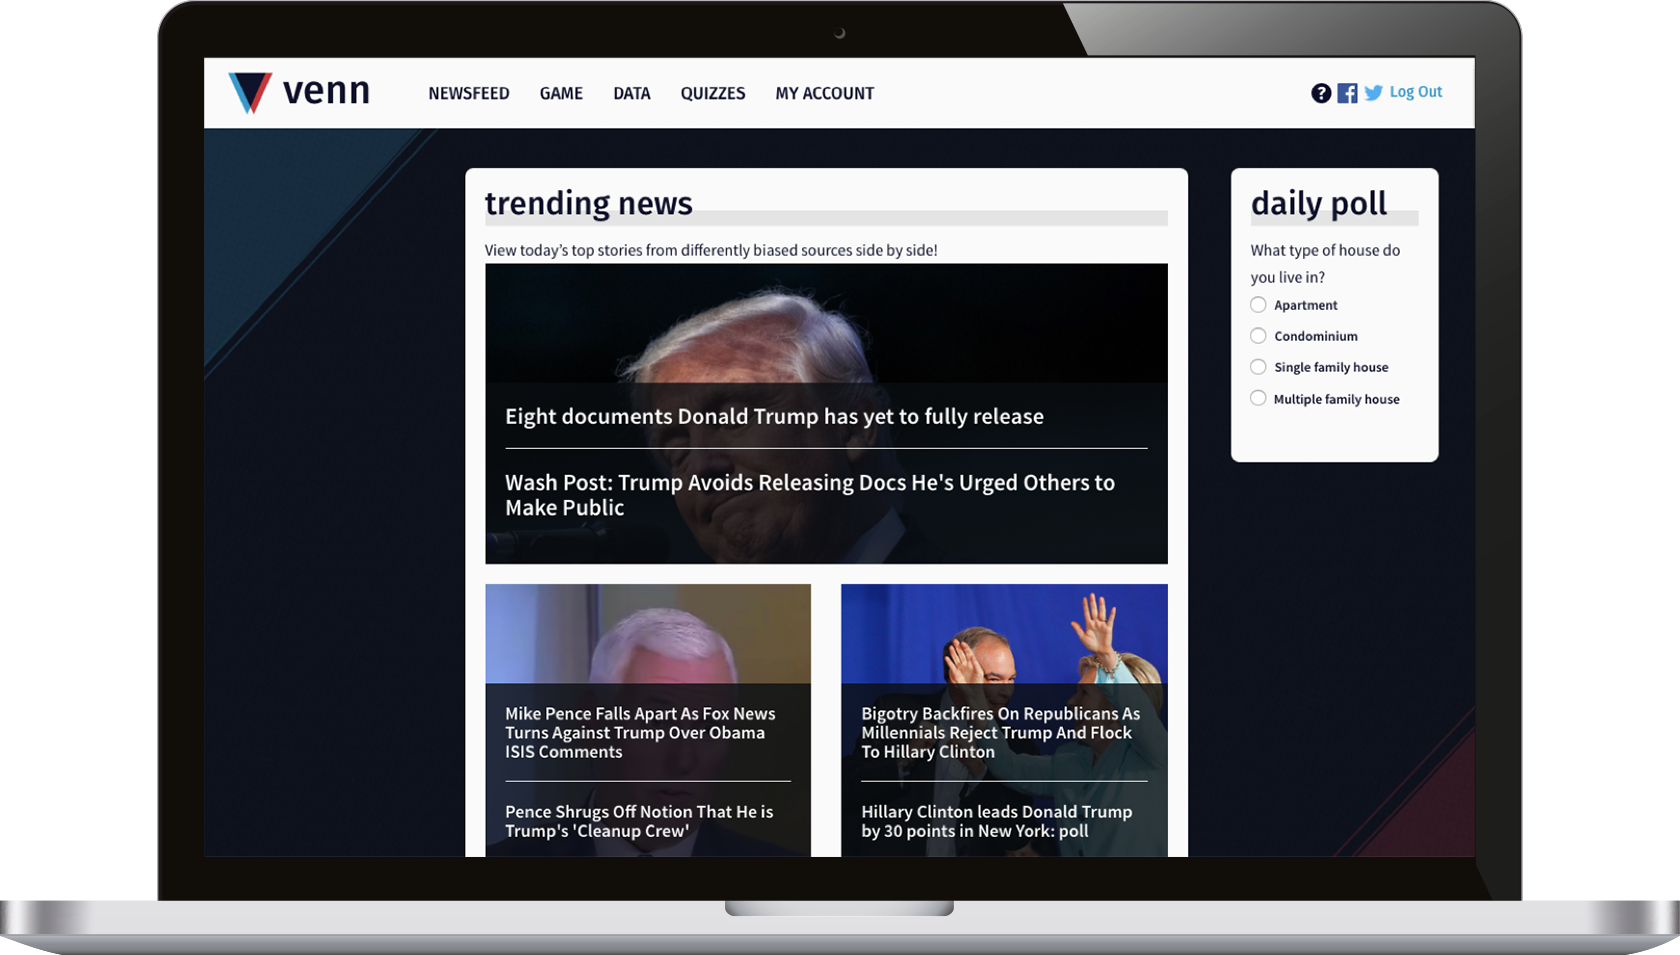Viewport: 1680px width, 955px height.
Task: Open the DATA menu item
Action: [x=632, y=93]
